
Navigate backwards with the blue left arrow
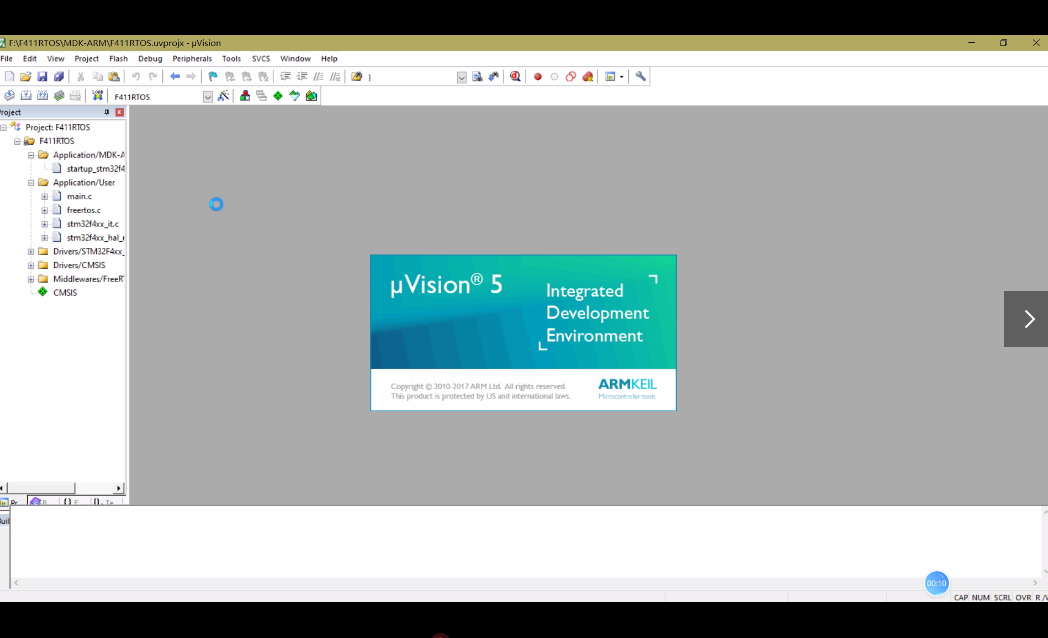(x=174, y=77)
